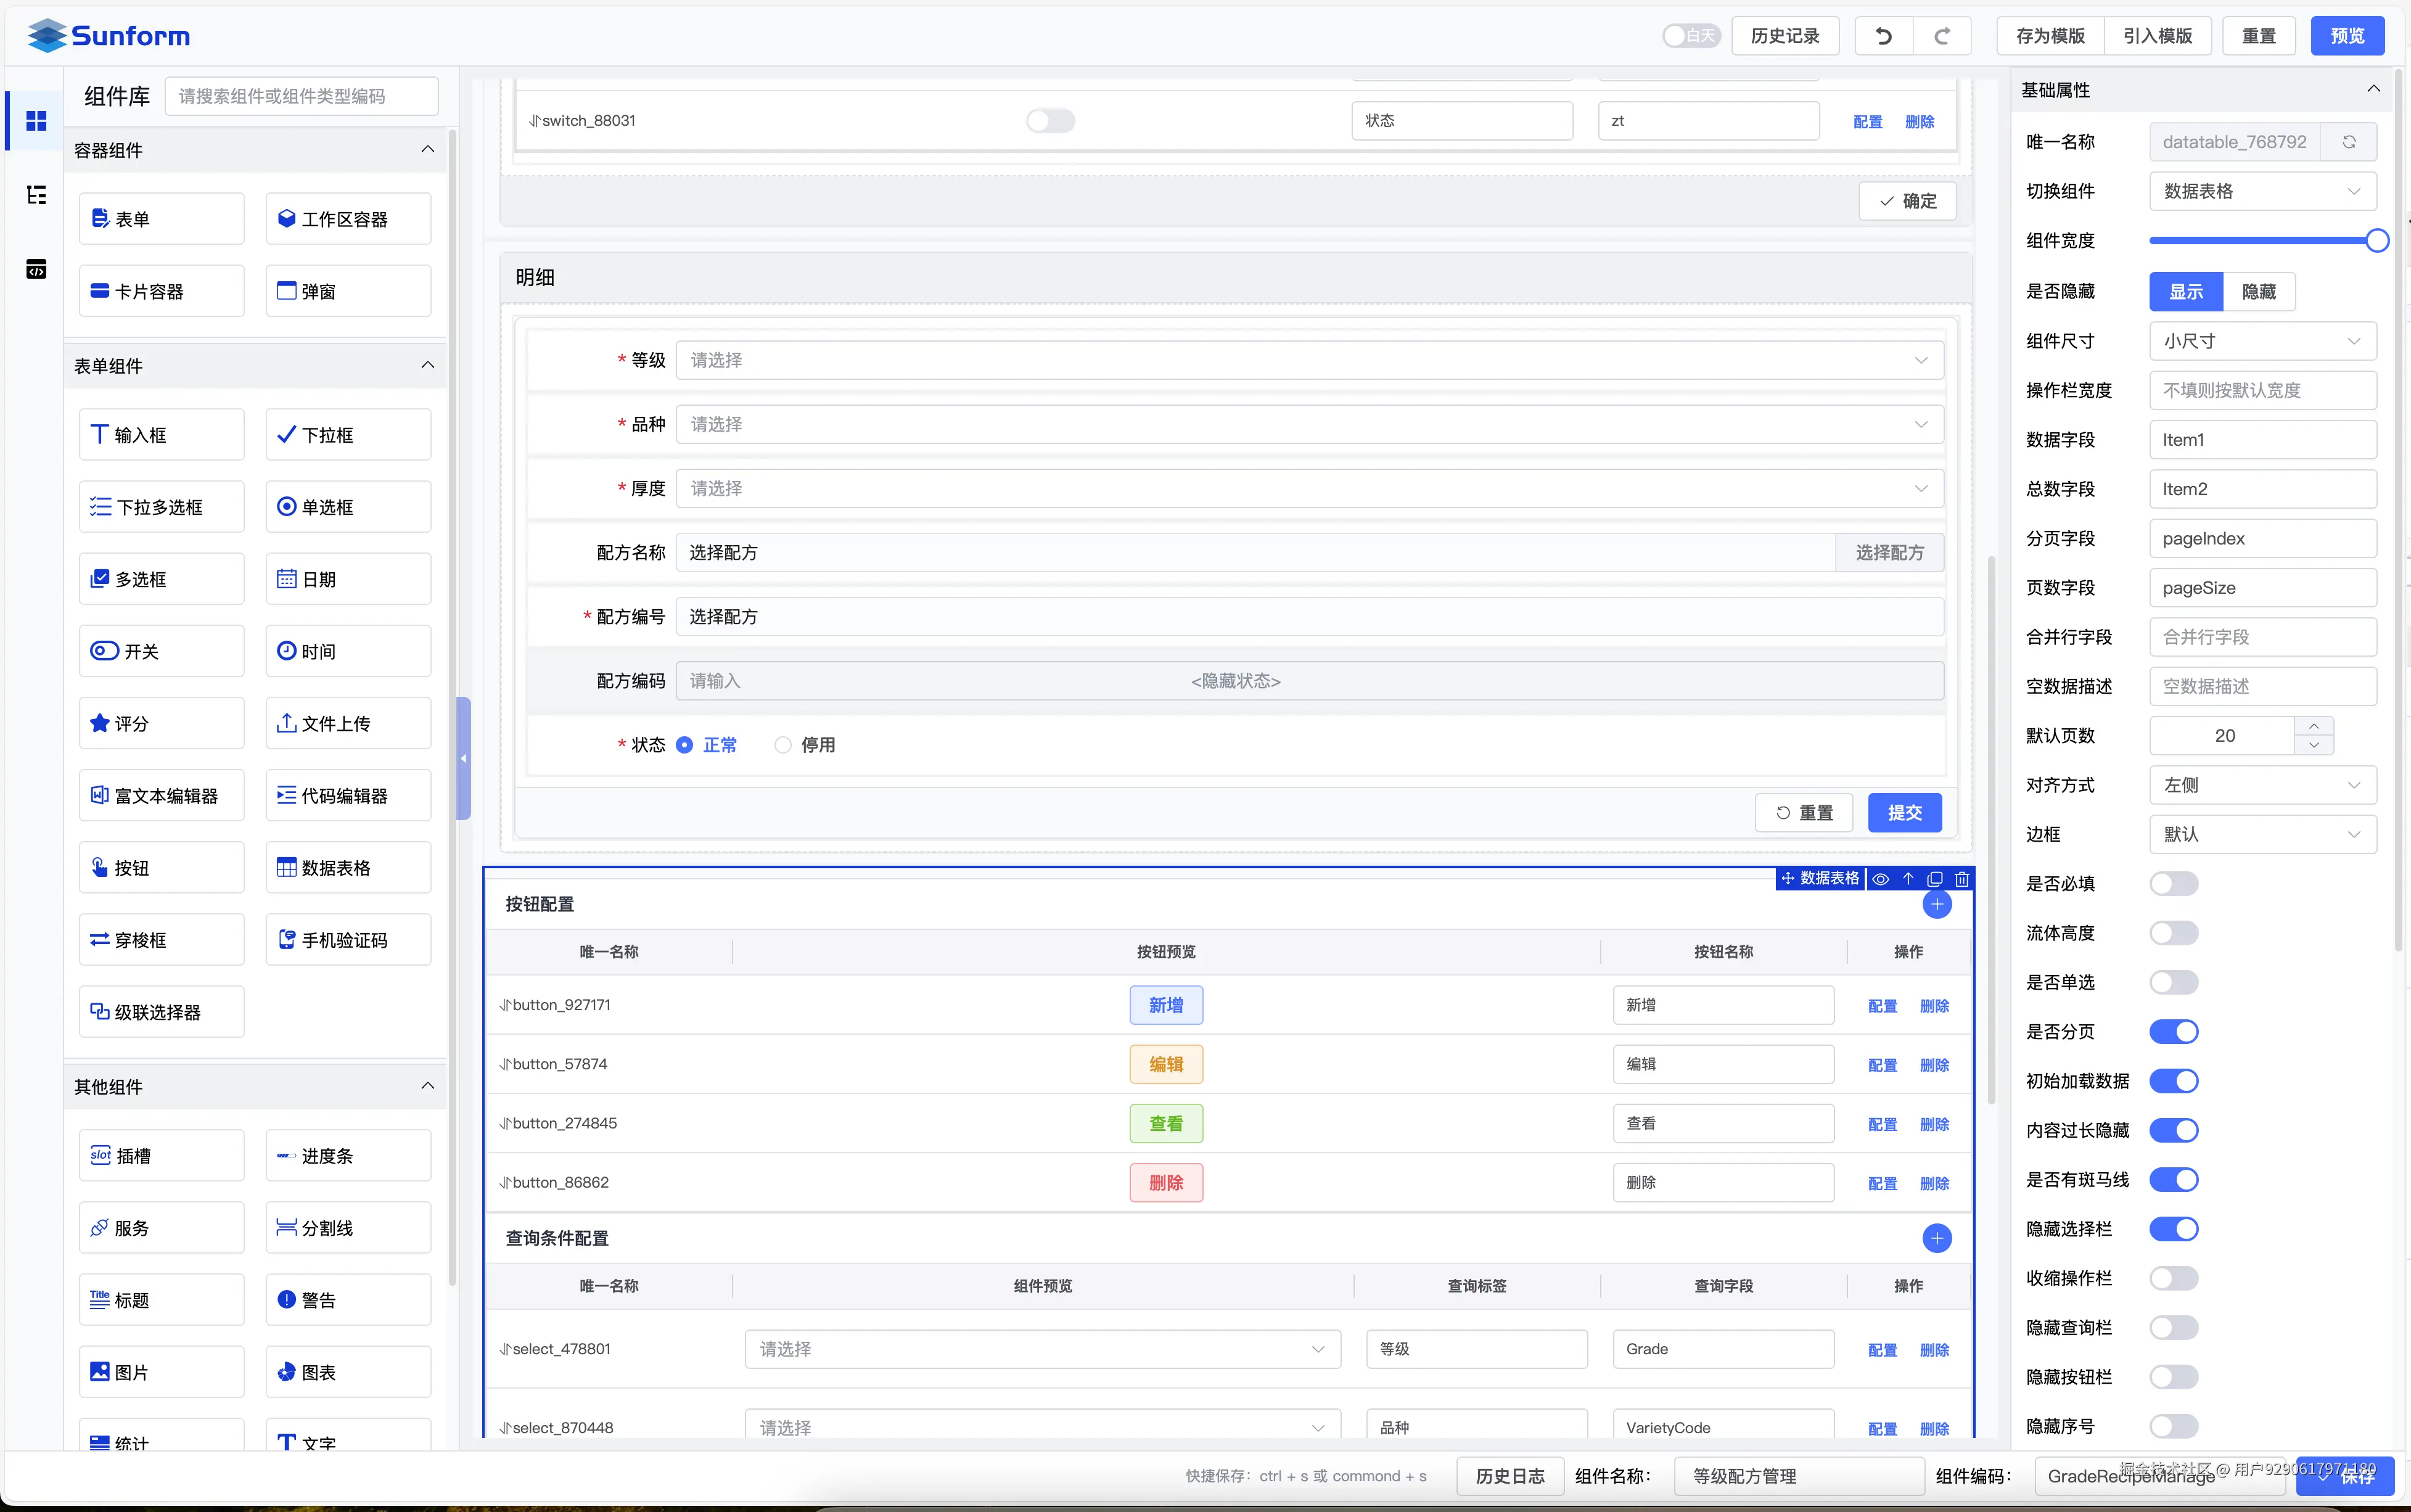
Task: Click the copy icon on data table toolbar
Action: pyautogui.click(x=1935, y=879)
